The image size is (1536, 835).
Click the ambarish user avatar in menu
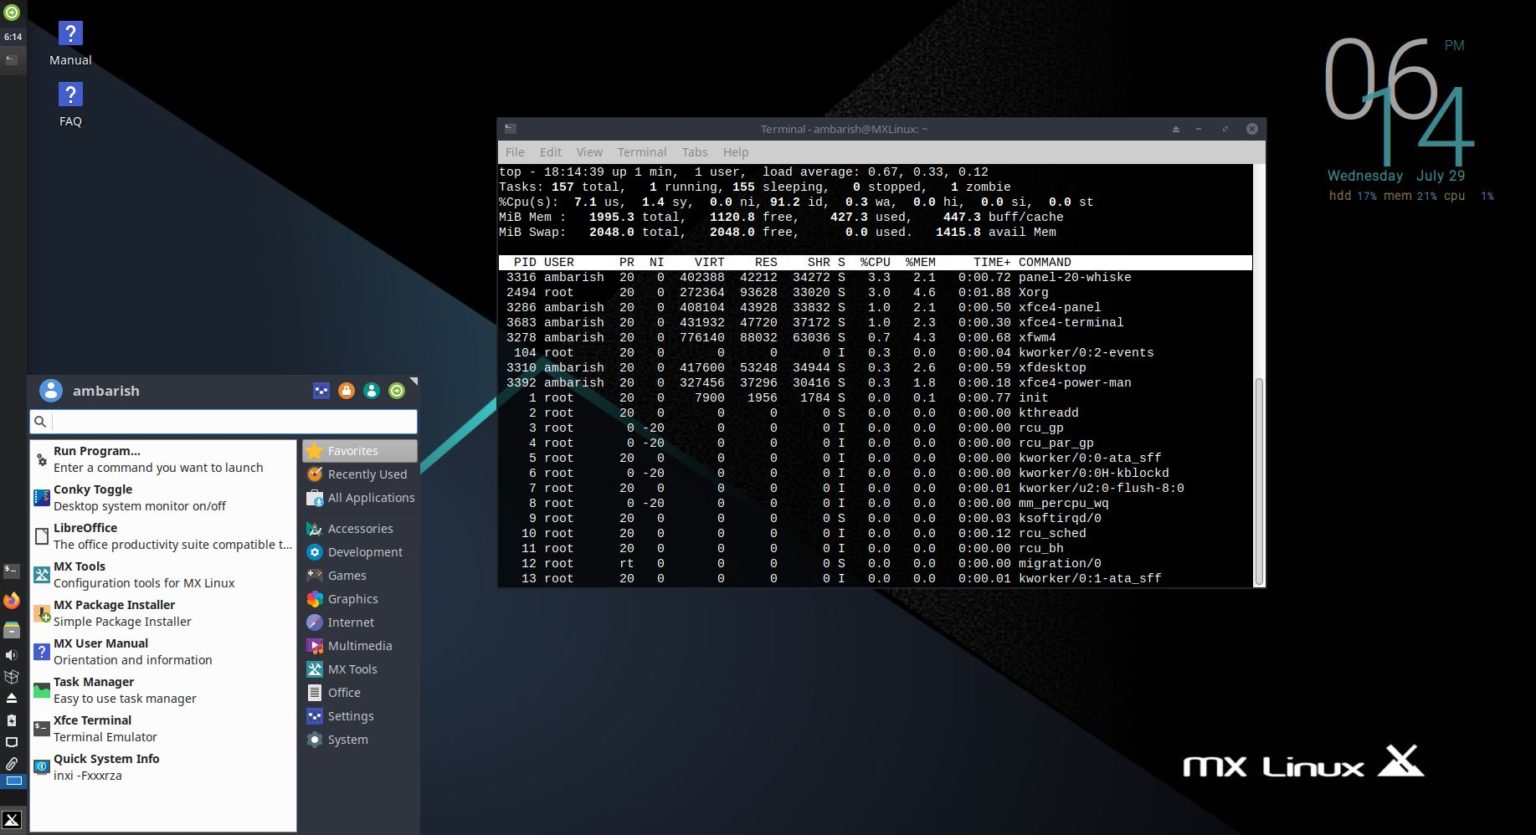pyautogui.click(x=51, y=391)
